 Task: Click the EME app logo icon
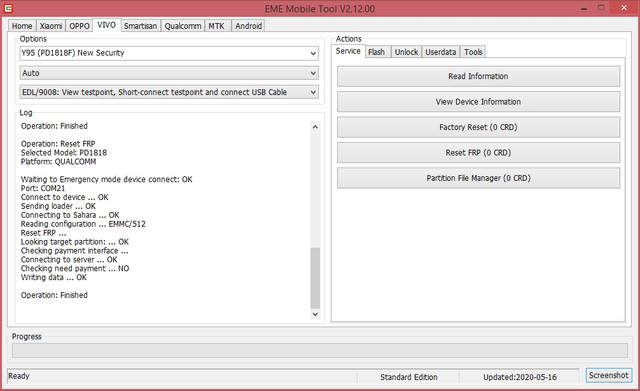coord(8,8)
